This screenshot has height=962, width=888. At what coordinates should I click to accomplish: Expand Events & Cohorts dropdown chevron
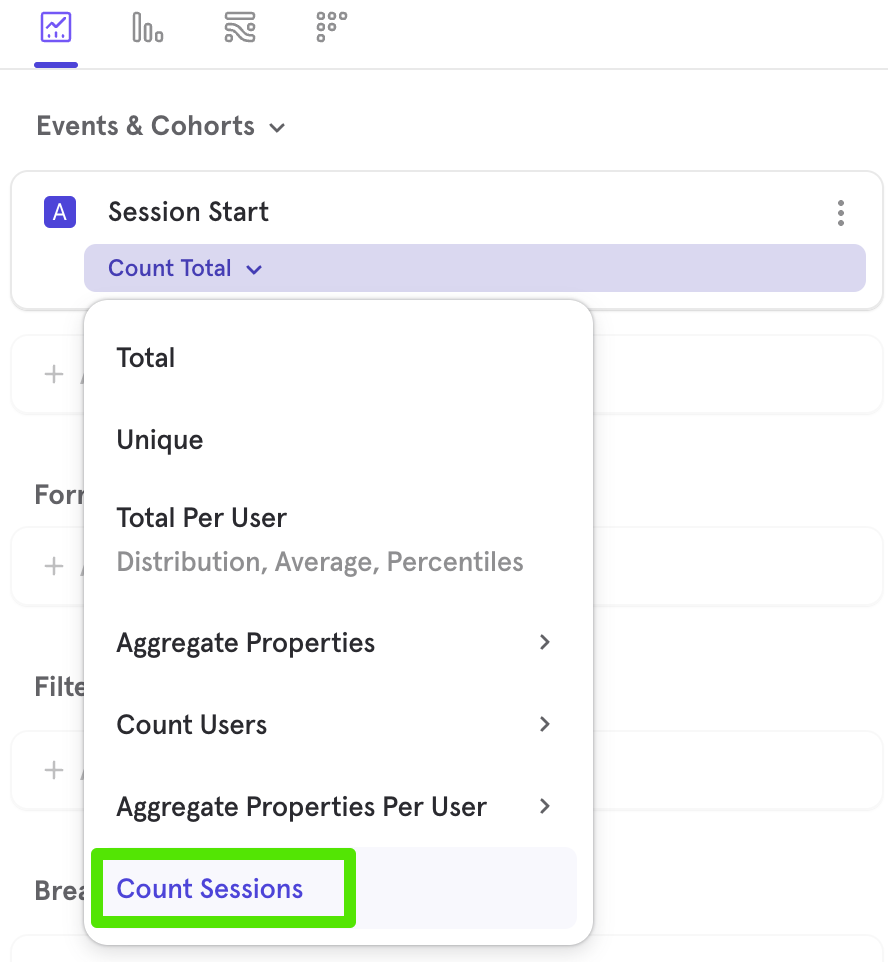(x=277, y=128)
